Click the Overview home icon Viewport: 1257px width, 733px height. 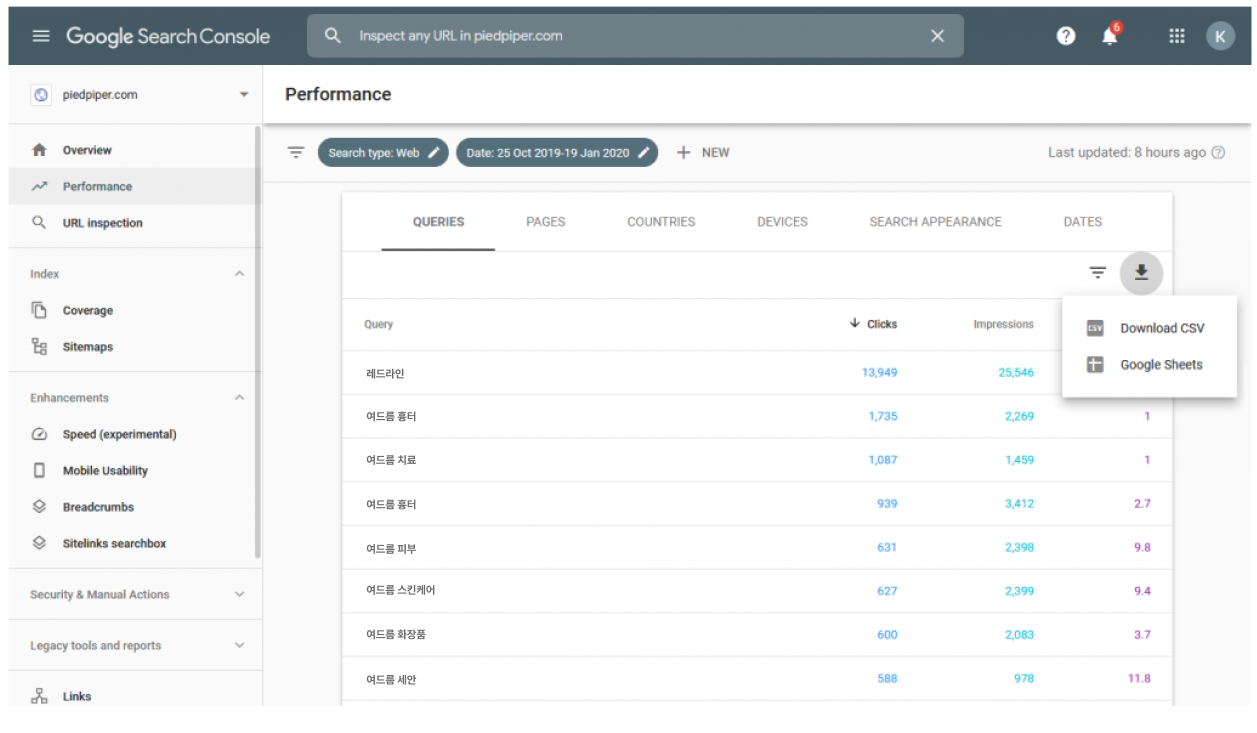pos(39,150)
